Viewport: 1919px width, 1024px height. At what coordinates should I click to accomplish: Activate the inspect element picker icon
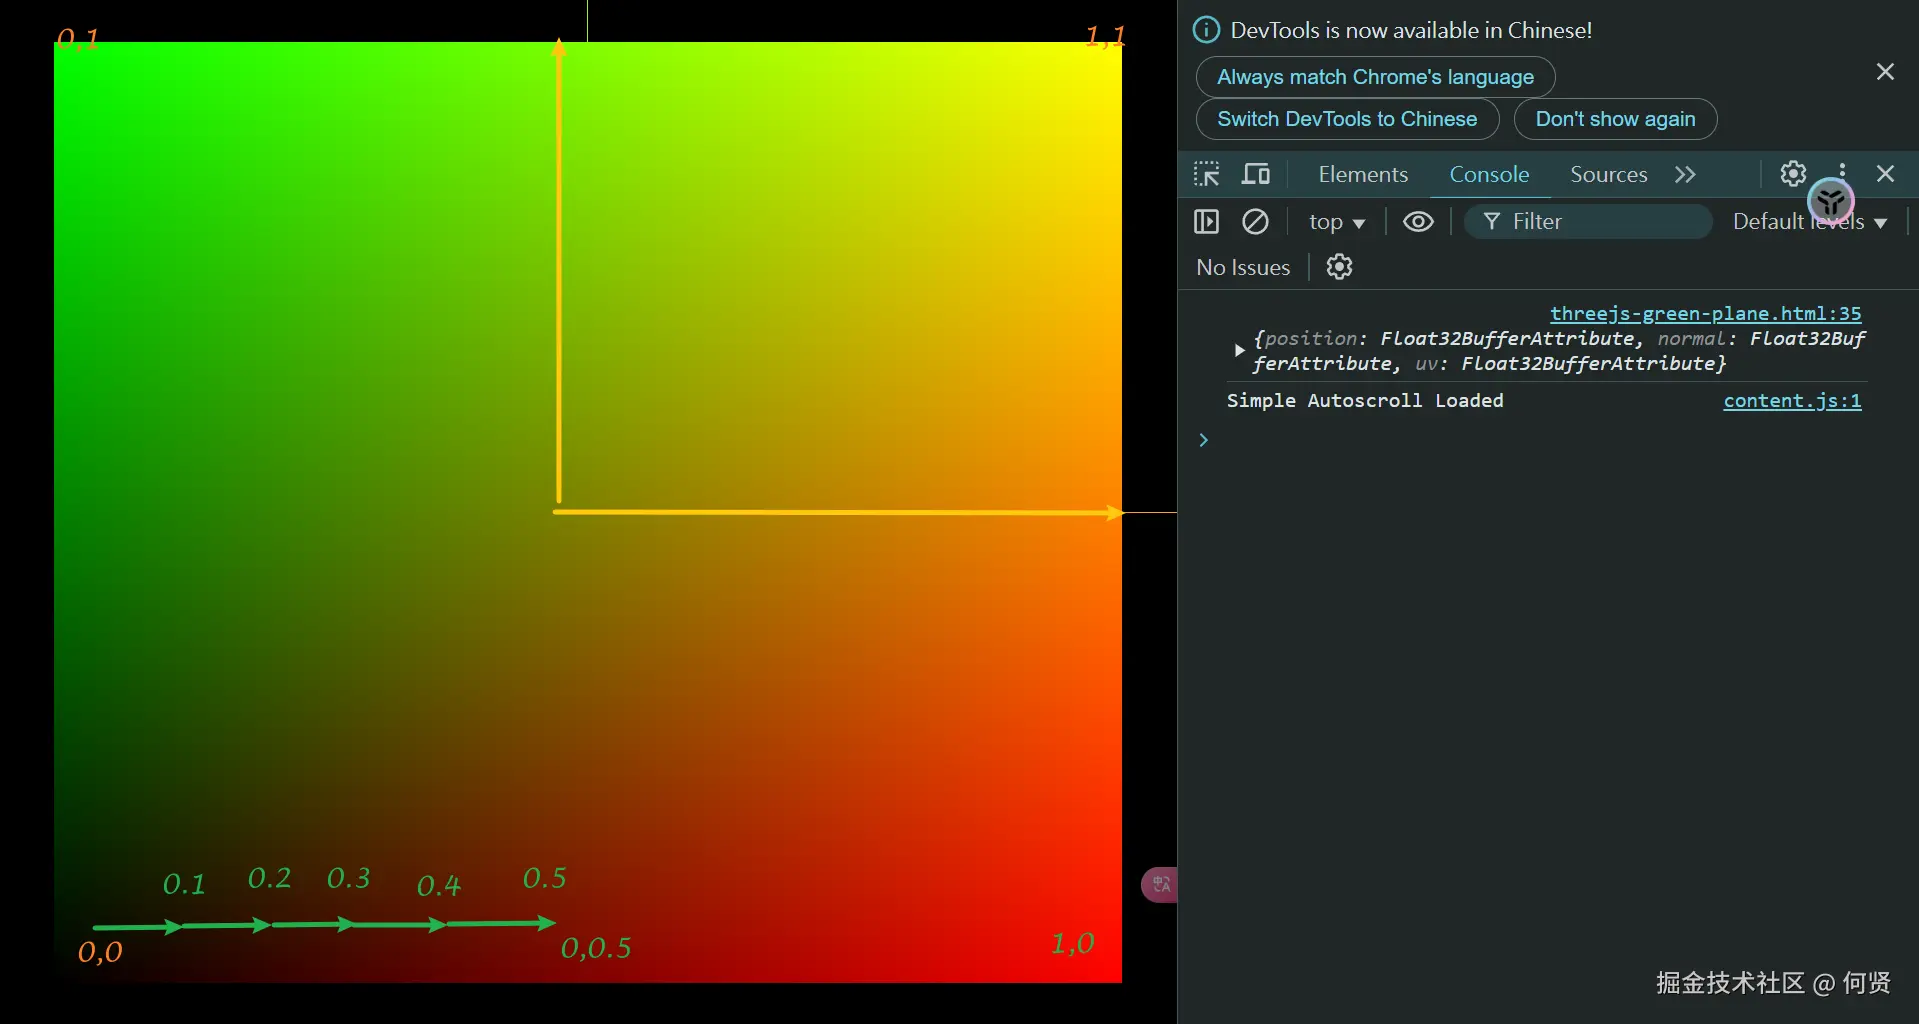pyautogui.click(x=1207, y=174)
